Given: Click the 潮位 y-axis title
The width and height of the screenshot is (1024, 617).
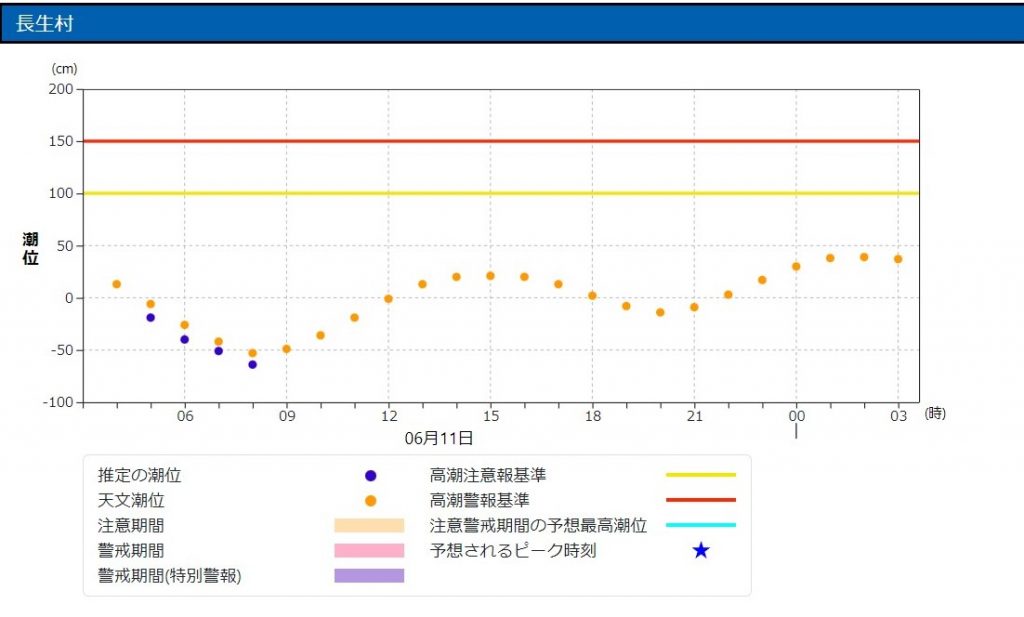Looking at the screenshot, I should tap(30, 249).
